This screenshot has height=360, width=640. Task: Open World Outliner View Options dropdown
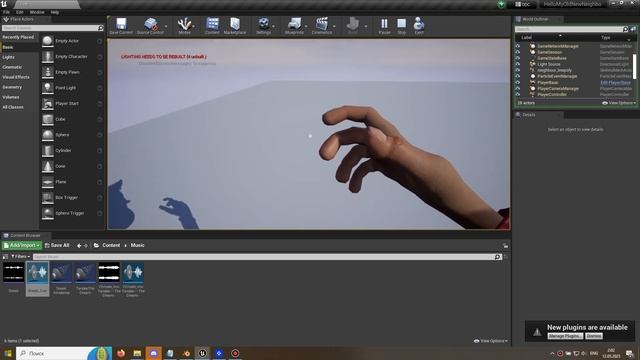point(619,103)
